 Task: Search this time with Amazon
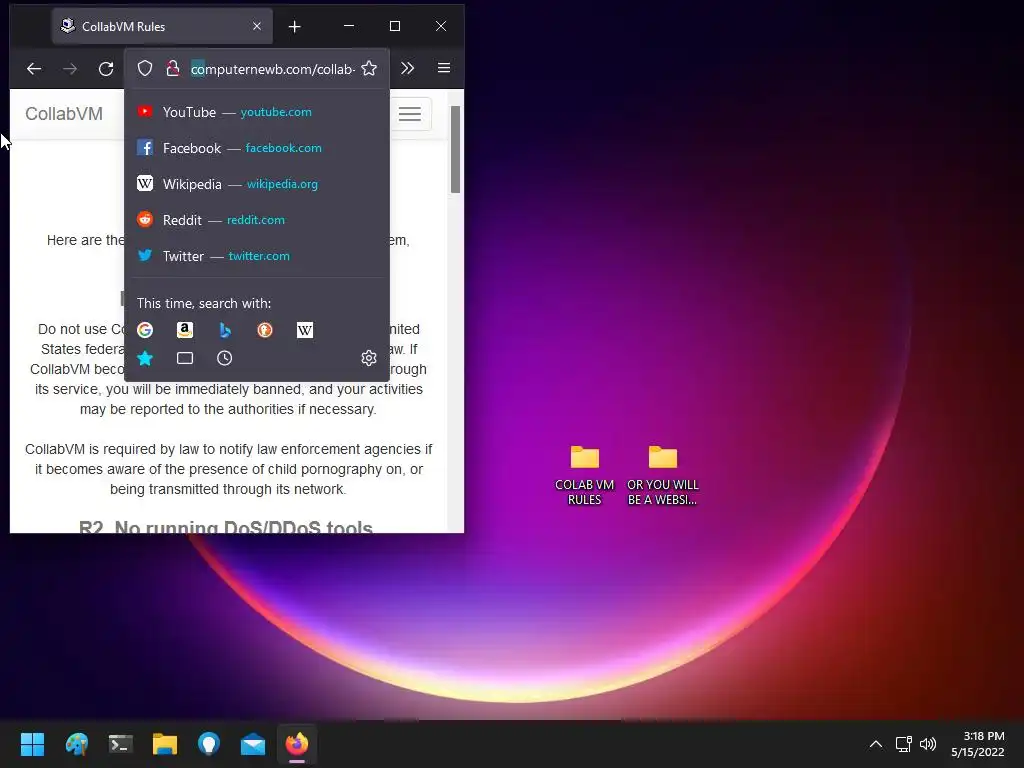tap(185, 330)
